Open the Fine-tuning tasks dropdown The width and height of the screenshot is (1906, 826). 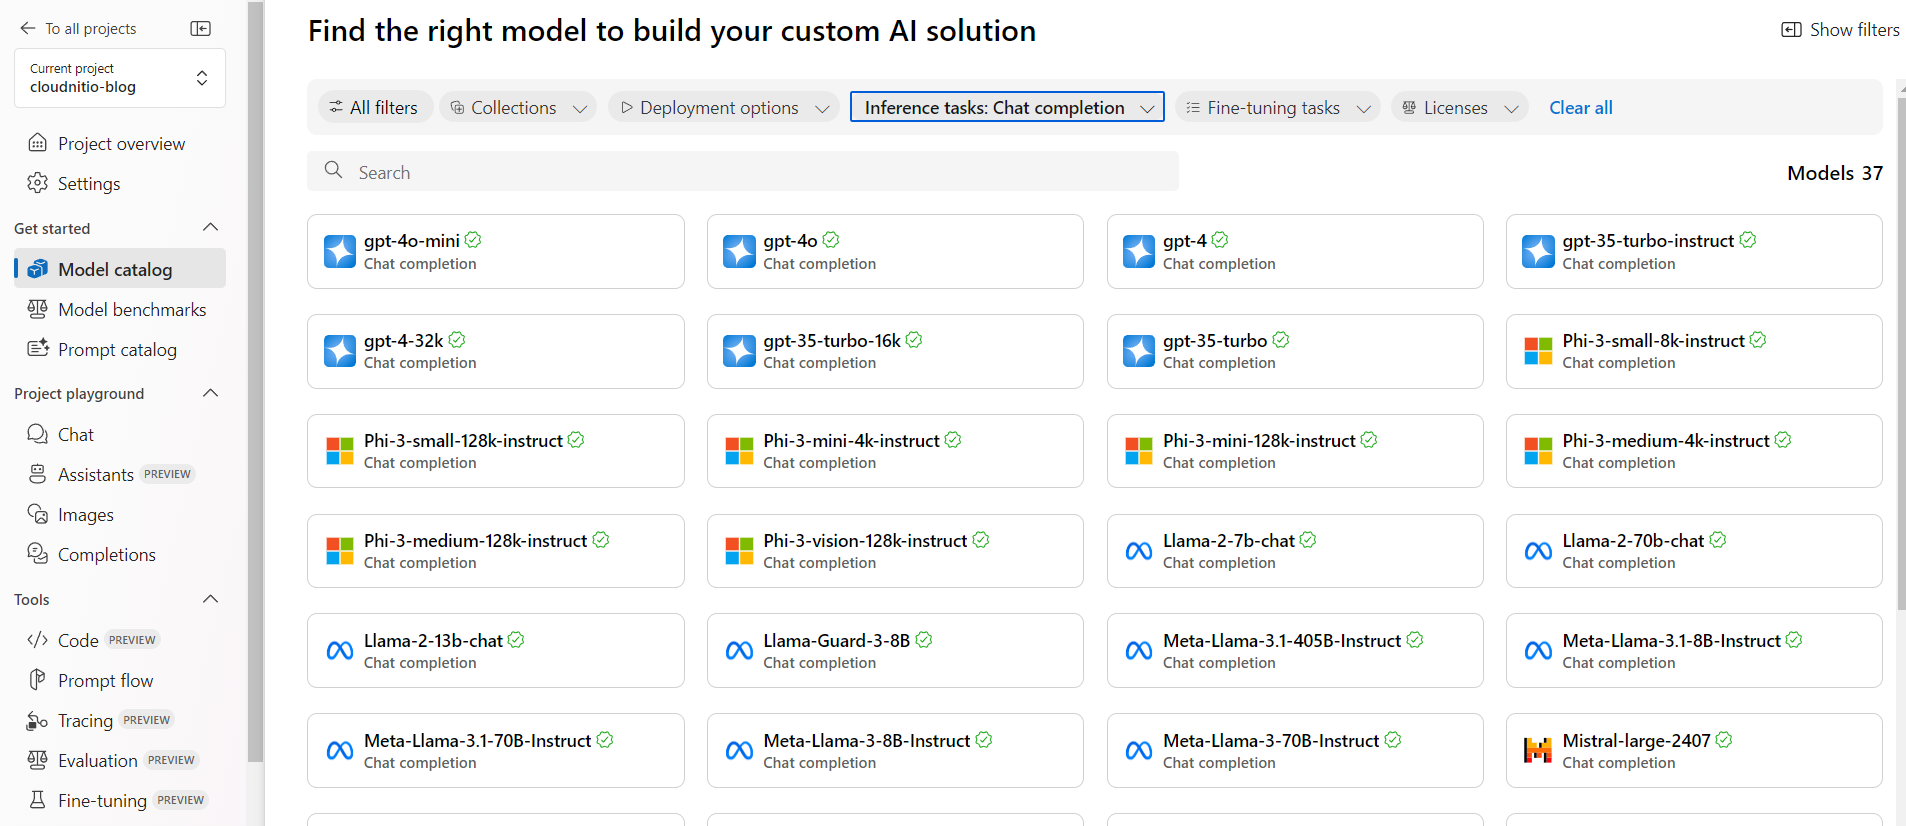point(1278,107)
